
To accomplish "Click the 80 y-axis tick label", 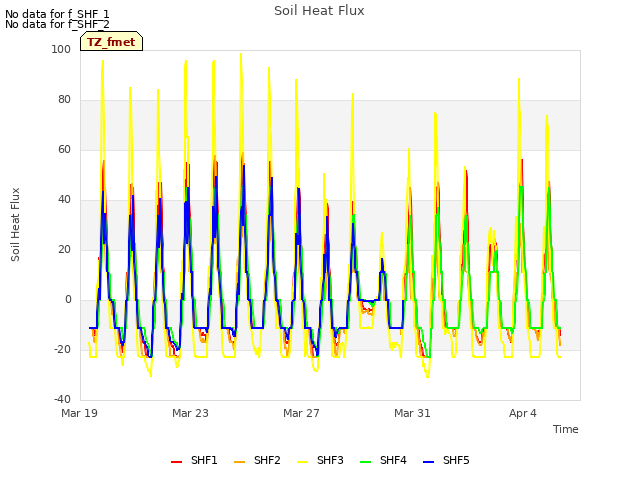I will point(64,100).
